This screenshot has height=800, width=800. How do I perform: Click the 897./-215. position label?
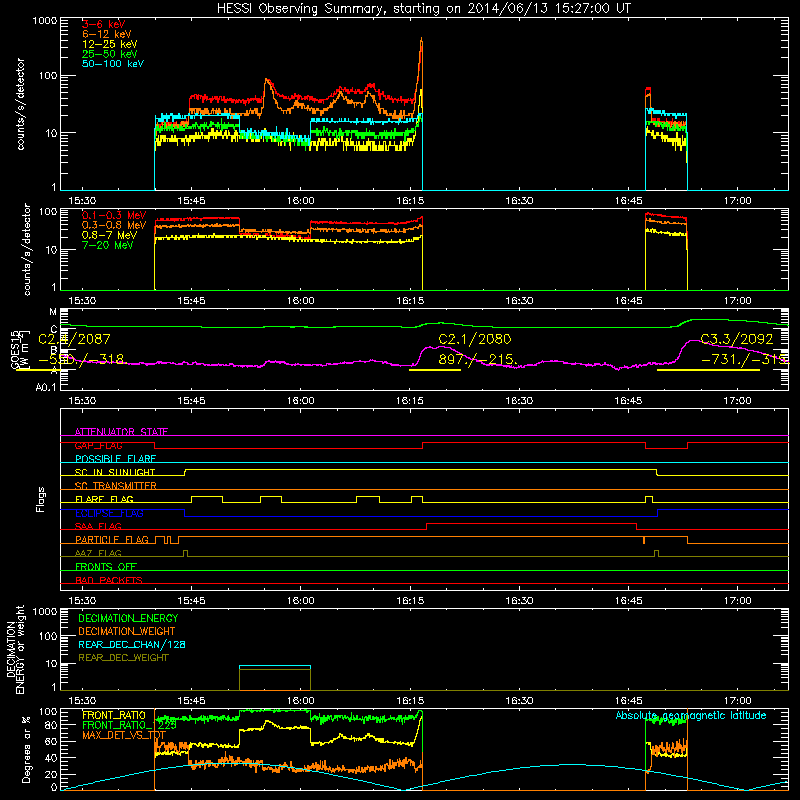[478, 359]
